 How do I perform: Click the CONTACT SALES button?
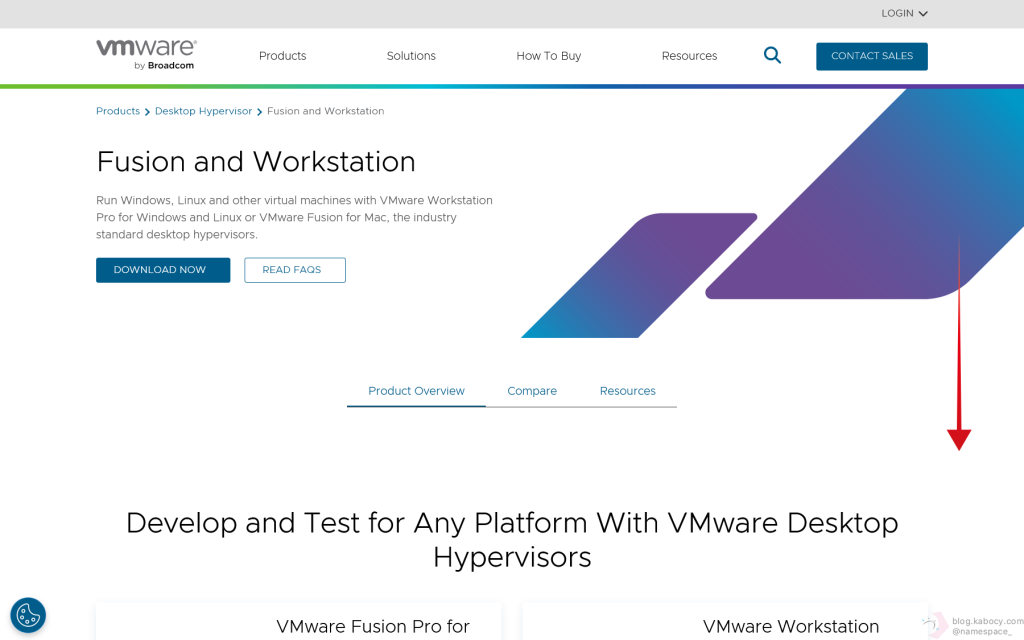pos(871,56)
